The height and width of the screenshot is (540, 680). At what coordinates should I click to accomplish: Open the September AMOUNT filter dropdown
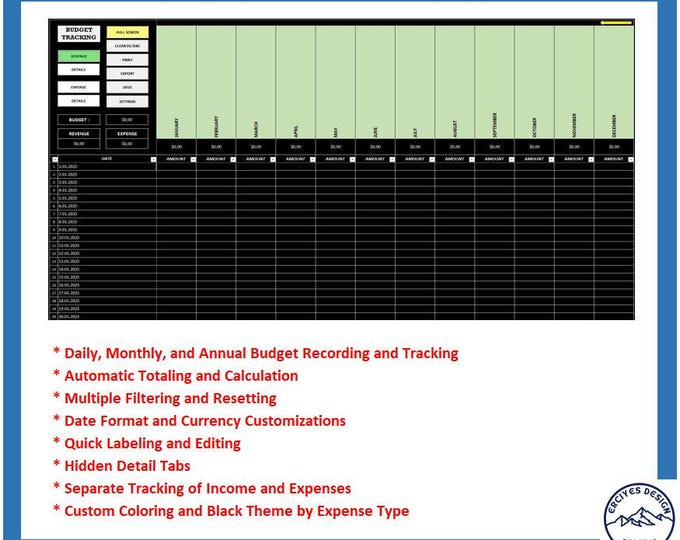tap(511, 160)
